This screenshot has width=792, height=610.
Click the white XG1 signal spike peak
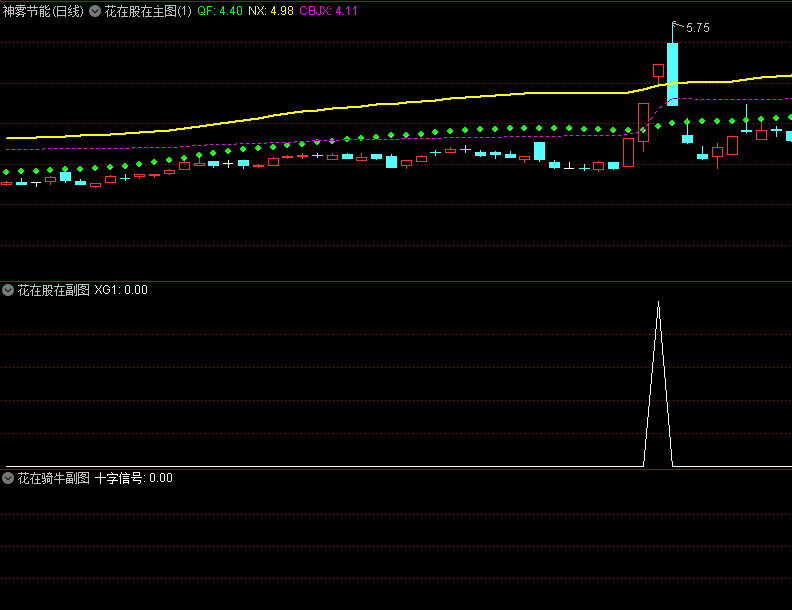pos(658,303)
